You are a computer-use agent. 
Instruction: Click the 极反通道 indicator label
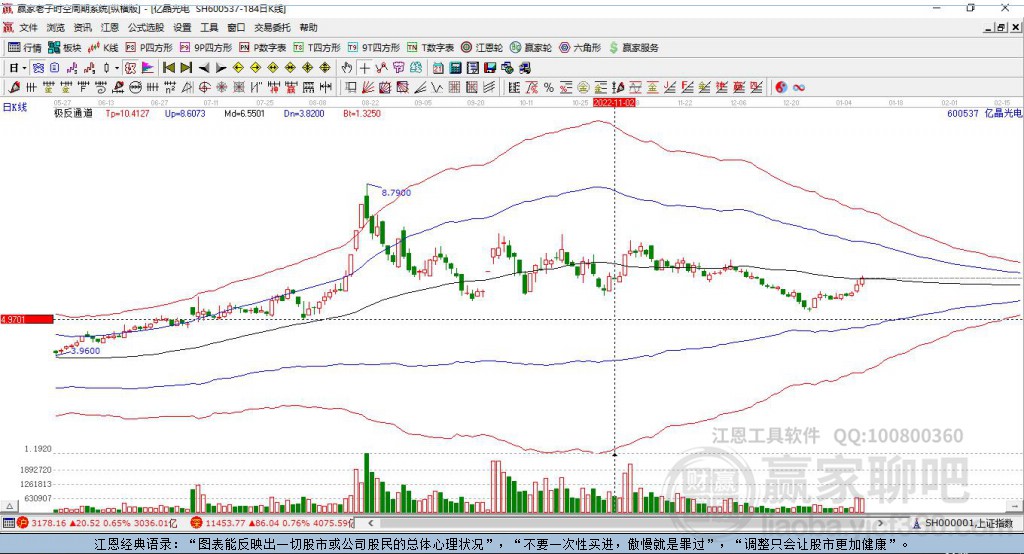[x=73, y=114]
